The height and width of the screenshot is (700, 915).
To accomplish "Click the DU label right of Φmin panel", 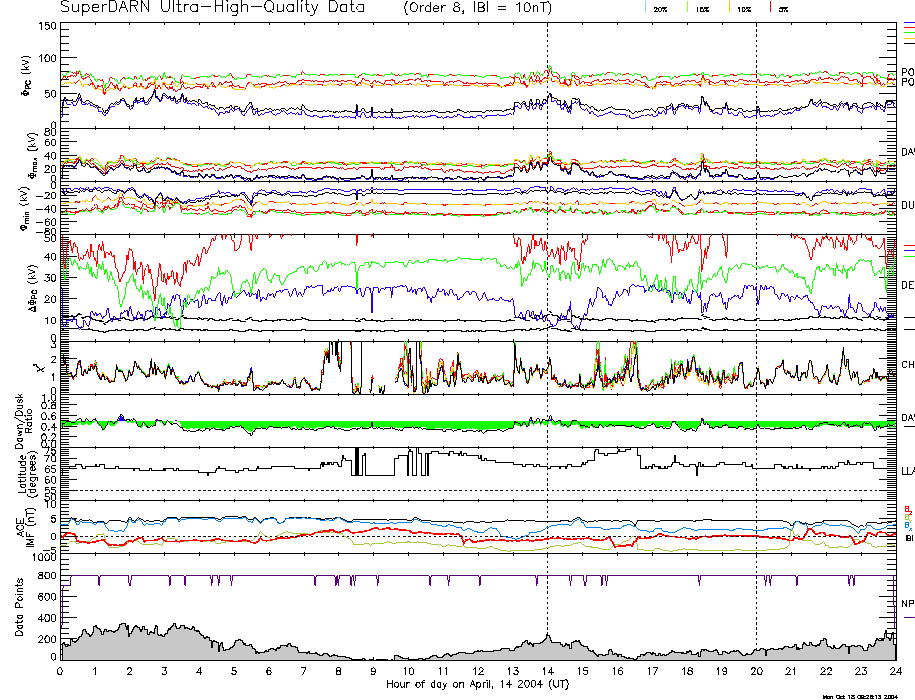I will [908, 205].
